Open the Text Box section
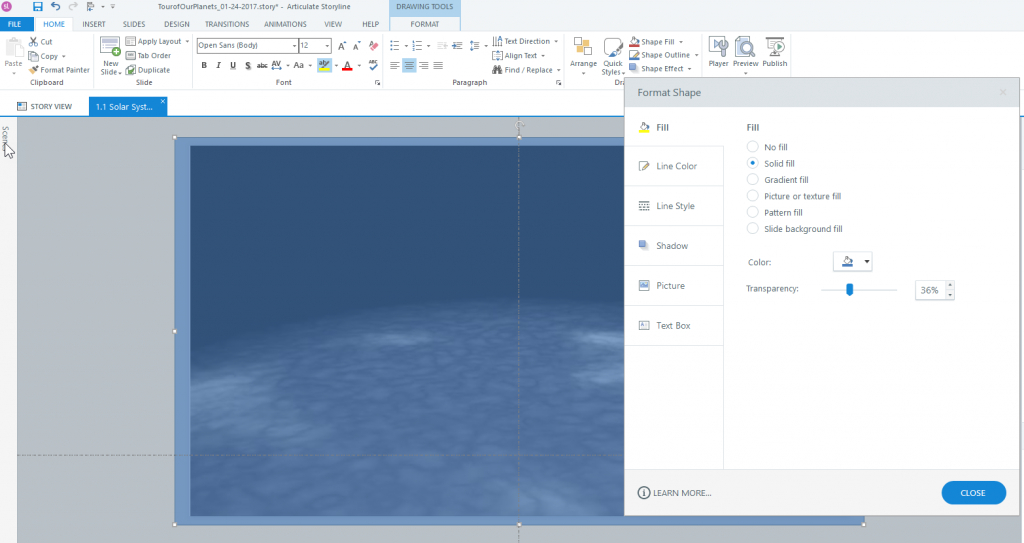Screen dimensions: 1024x543 674,325
